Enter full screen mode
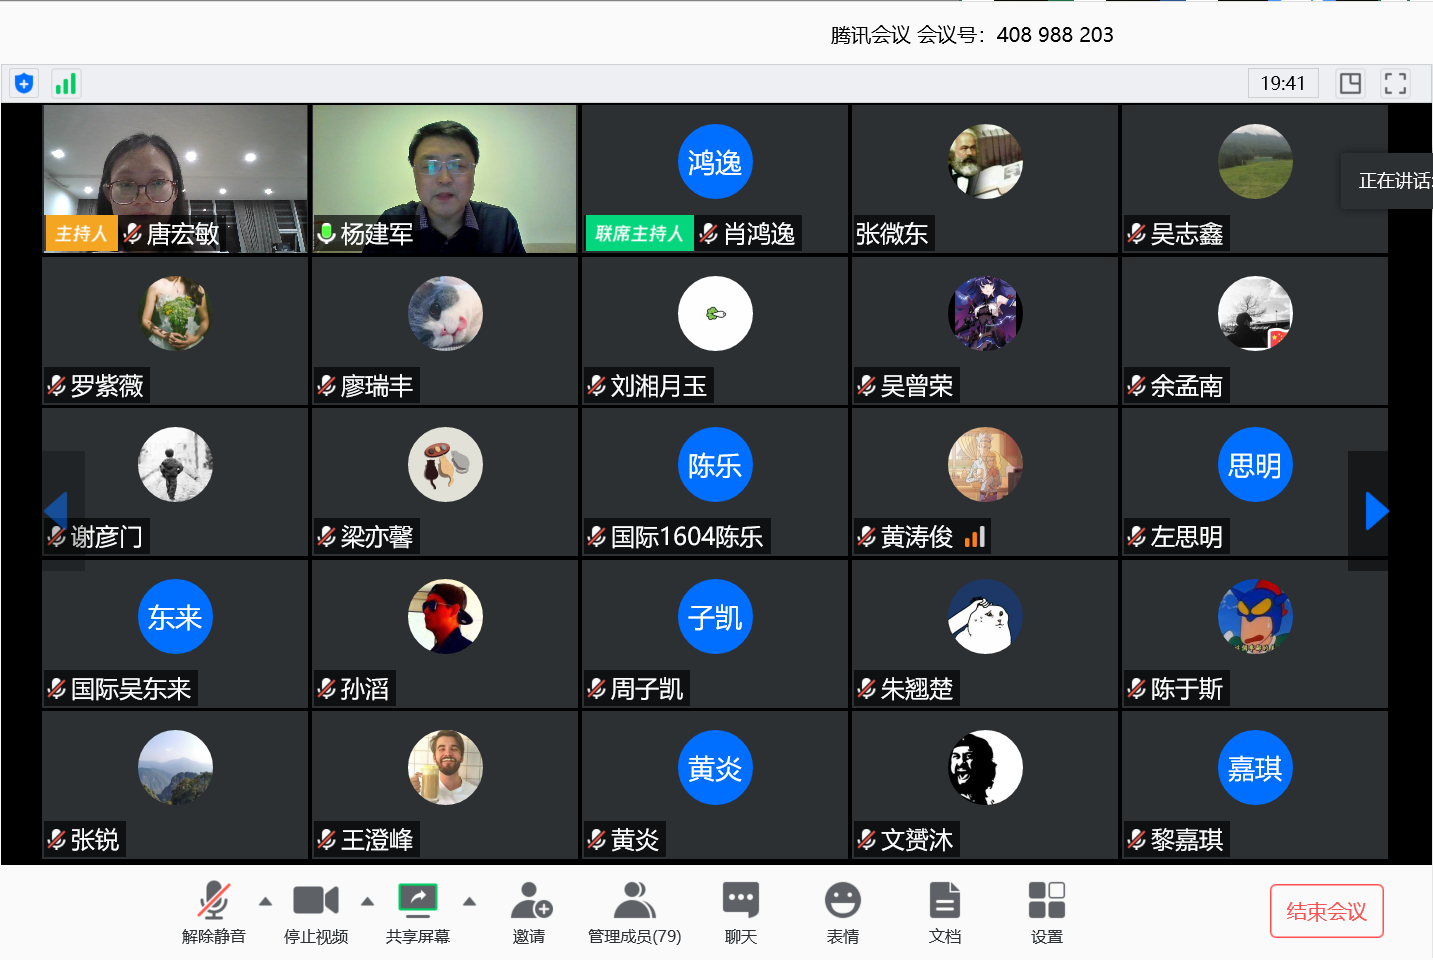 (1395, 83)
